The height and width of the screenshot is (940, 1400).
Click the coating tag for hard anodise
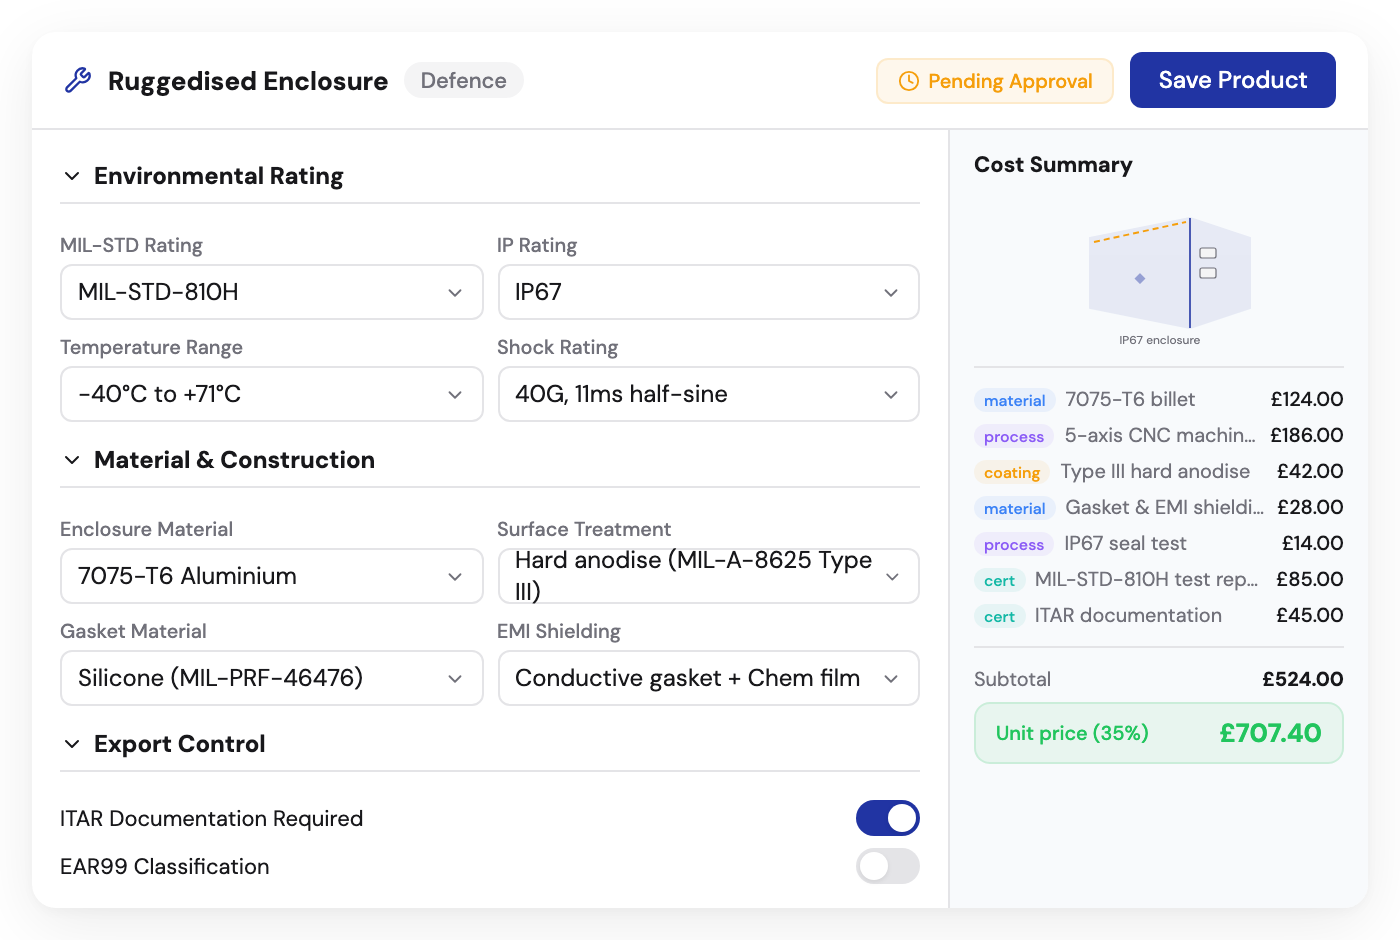pos(1011,472)
